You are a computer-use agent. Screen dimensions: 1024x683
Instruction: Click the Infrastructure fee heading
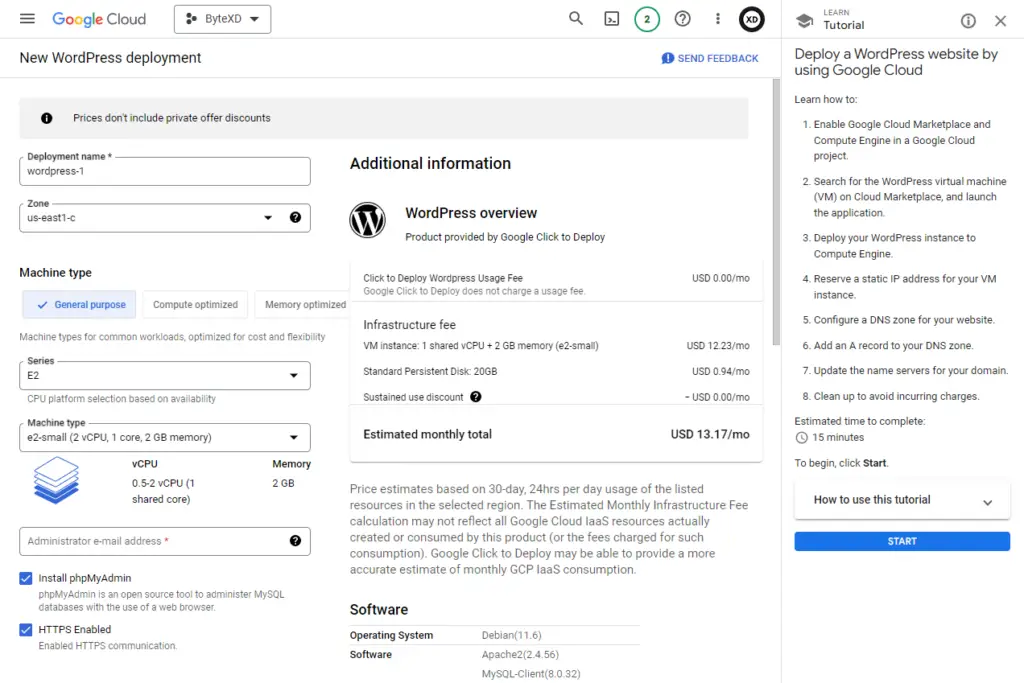[x=409, y=325]
